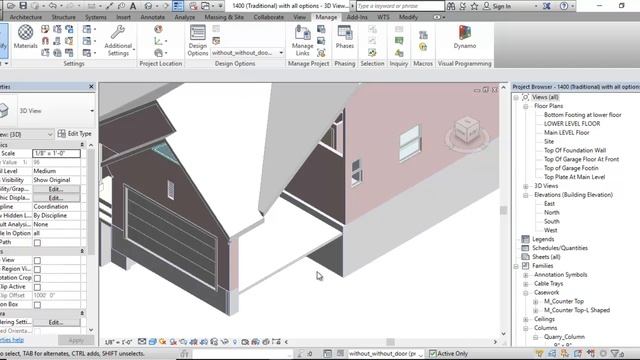The image size is (640, 360).
Task: Open Design Options dialog
Action: 198,40
